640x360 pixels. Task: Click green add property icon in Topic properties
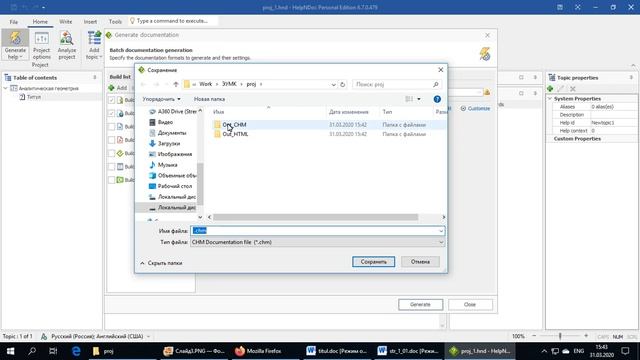coord(550,89)
